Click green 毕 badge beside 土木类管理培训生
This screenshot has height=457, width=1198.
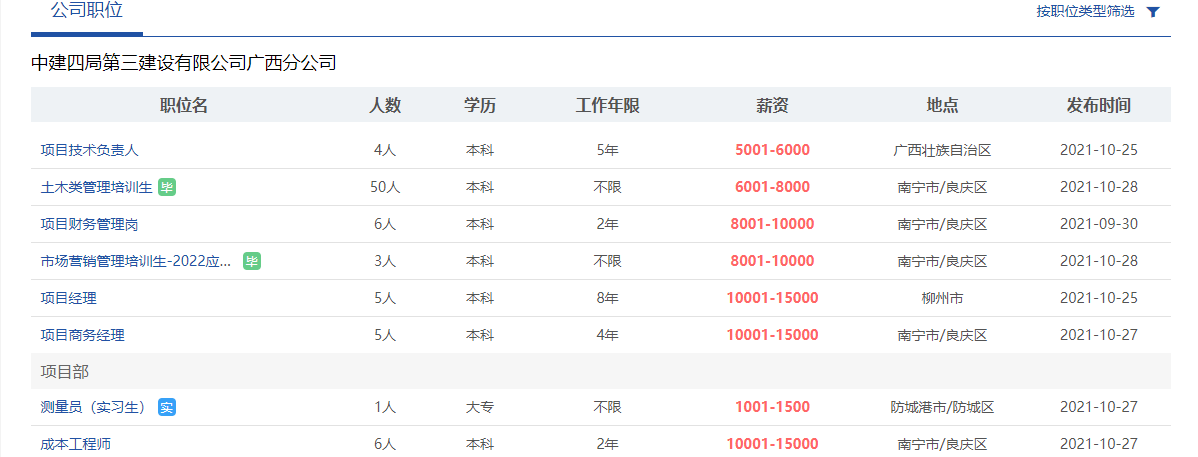click(x=167, y=187)
